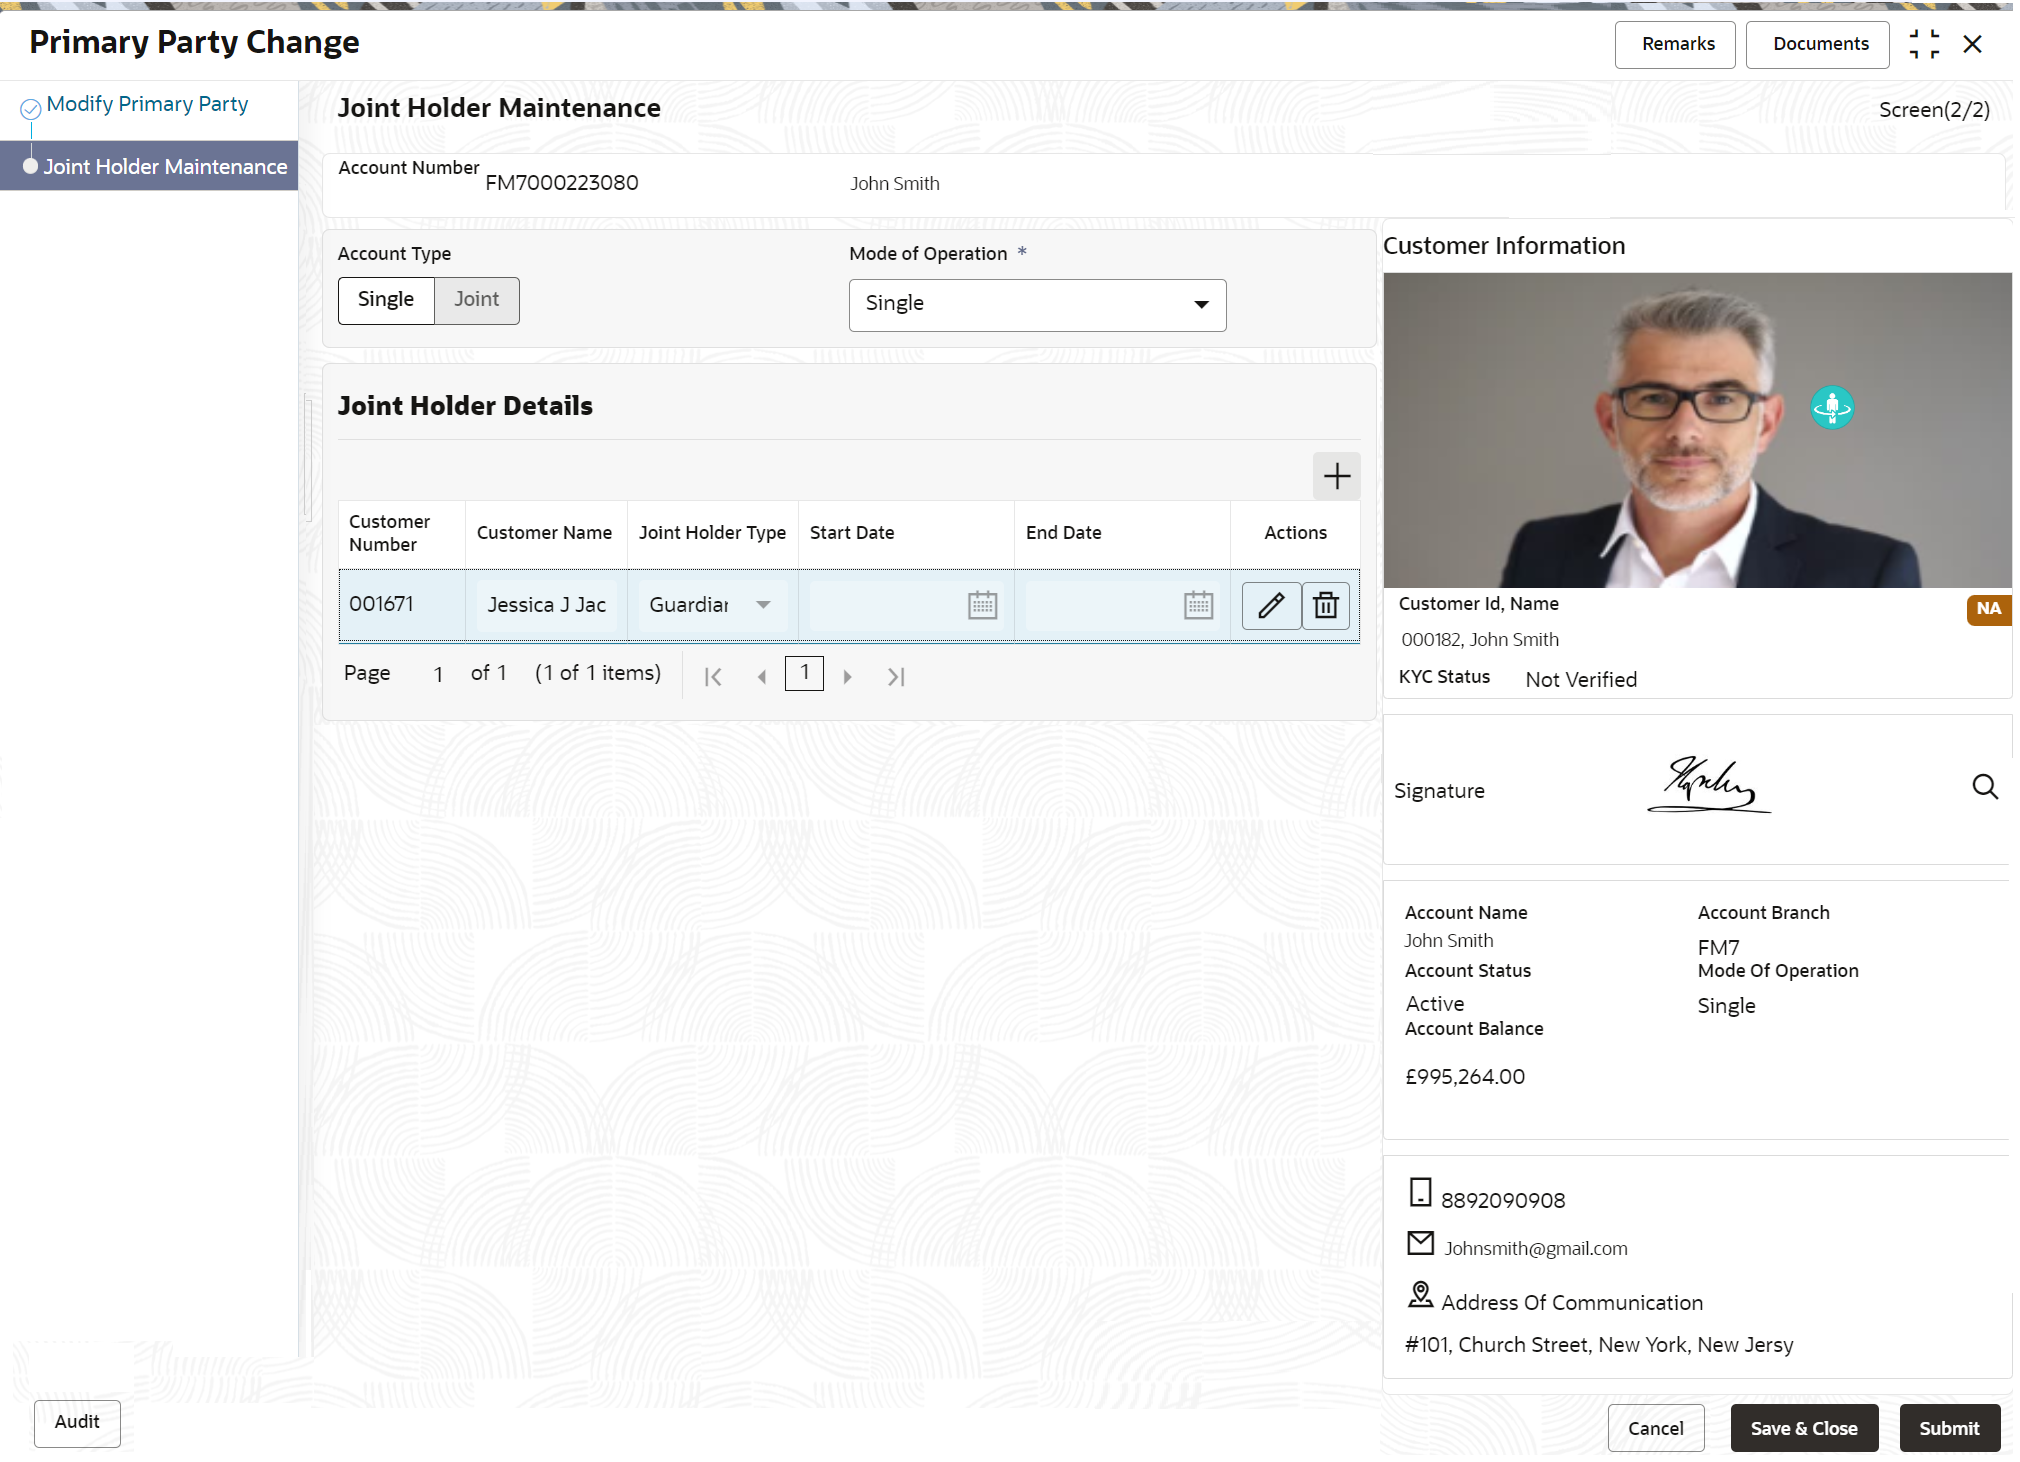
Task: Click the customer photo thumbnail
Action: 1696,430
